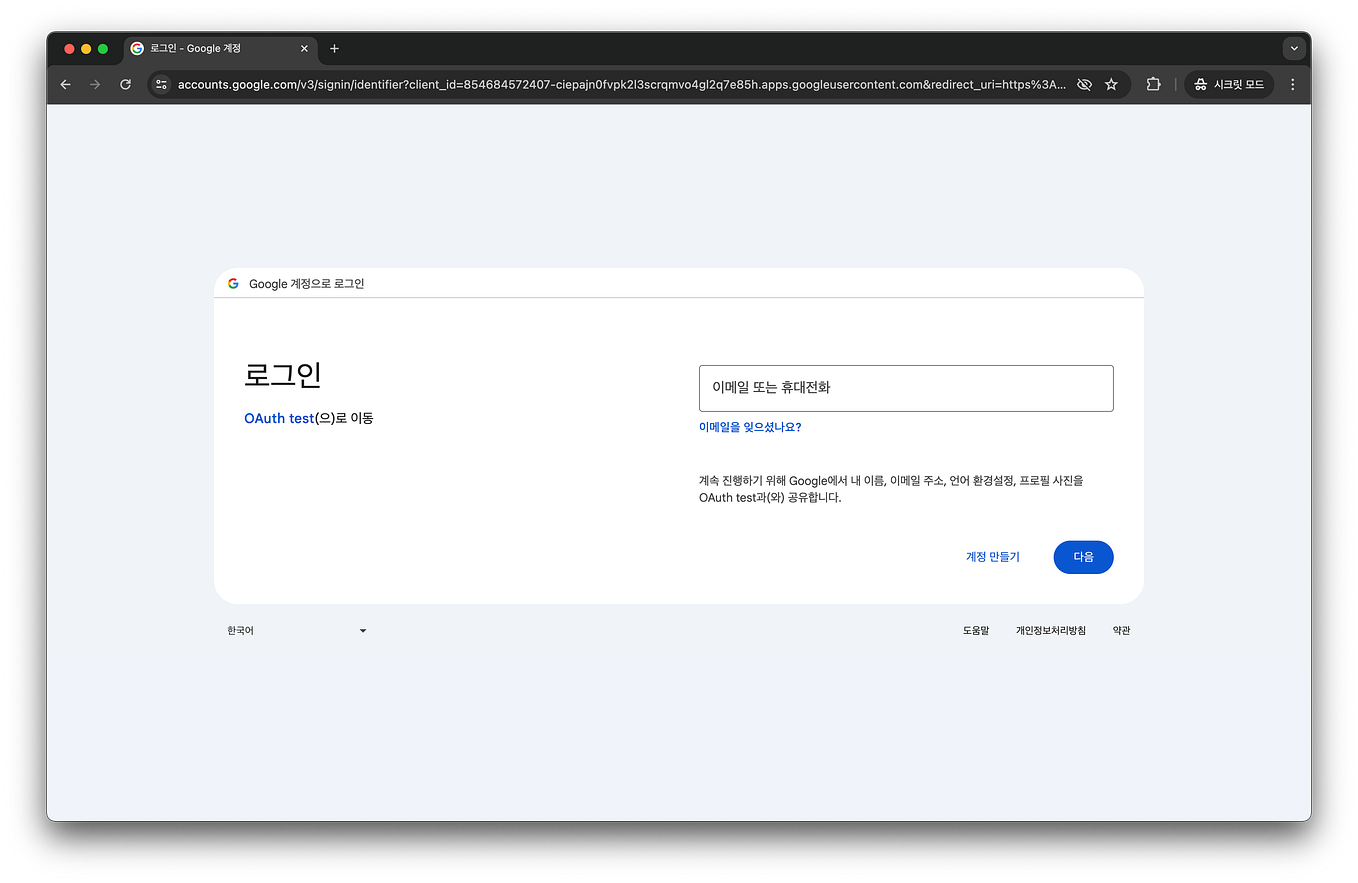Screen dimensions: 1358x883
Task: Open a new tab with the plus button
Action: [x=334, y=48]
